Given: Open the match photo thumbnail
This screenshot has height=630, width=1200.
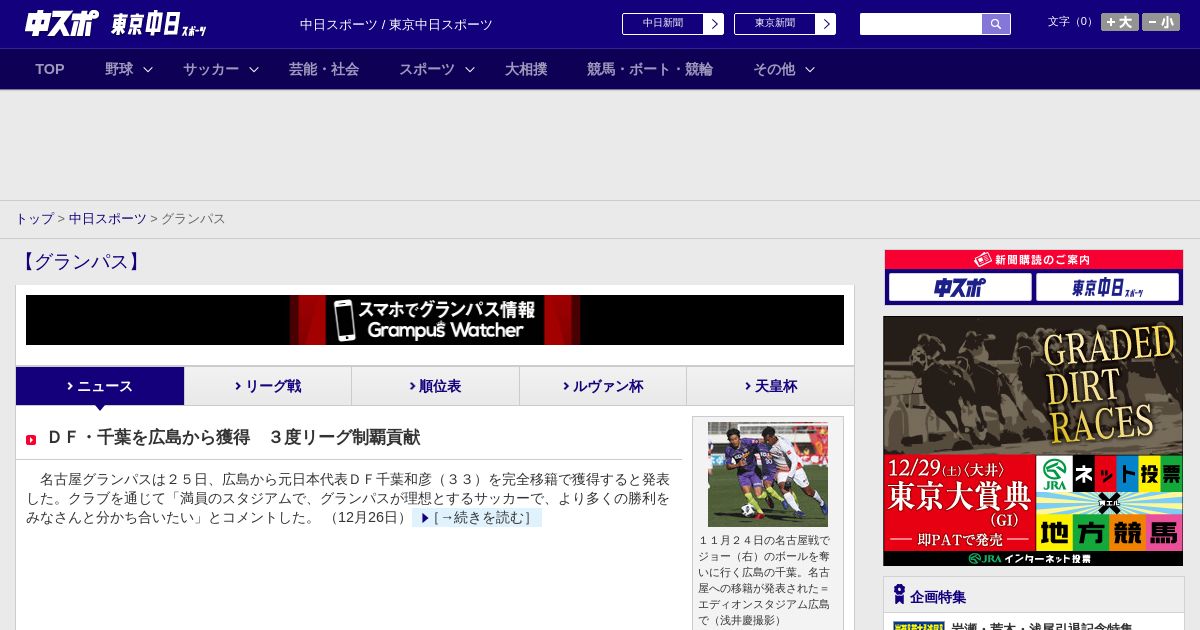Looking at the screenshot, I should 768,474.
